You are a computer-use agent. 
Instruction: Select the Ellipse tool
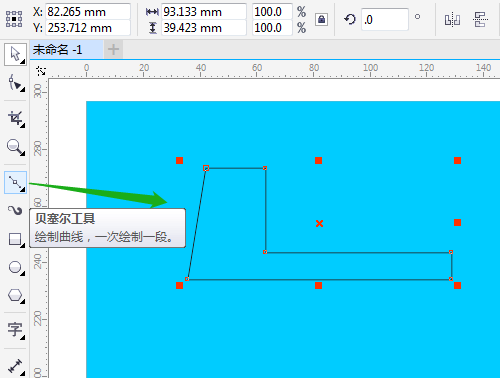point(16,267)
